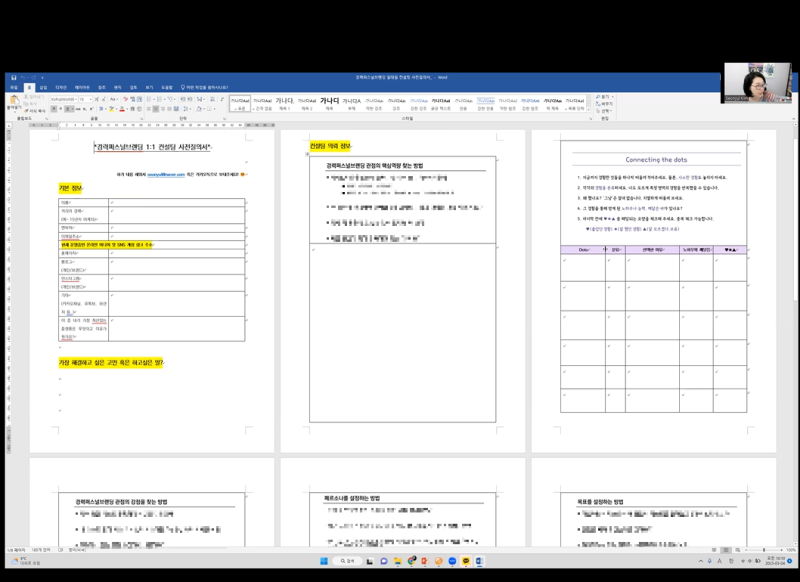Click the Find (찾기) button
Image resolution: width=800 pixels, height=582 pixels.
coord(605,96)
